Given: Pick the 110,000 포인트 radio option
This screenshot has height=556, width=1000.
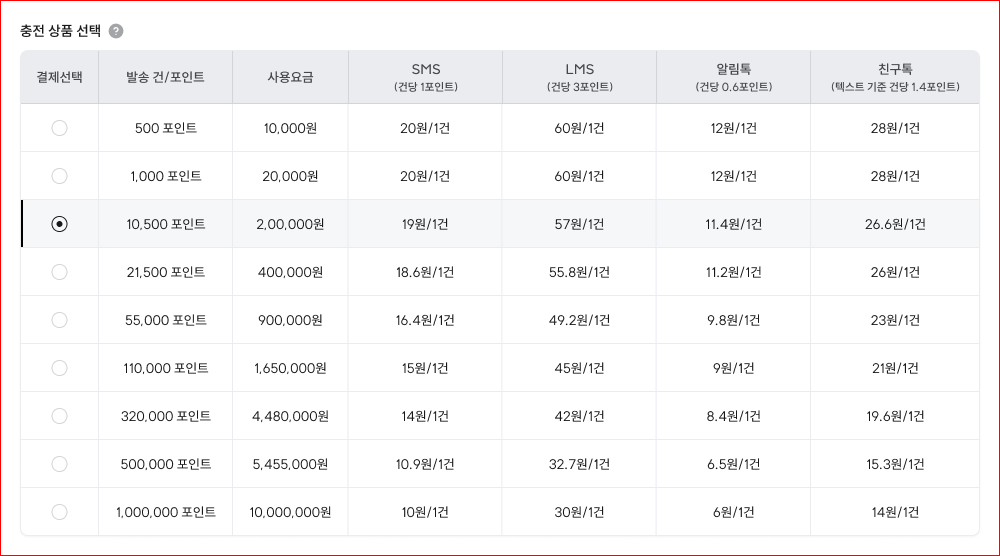Looking at the screenshot, I should [x=59, y=368].
